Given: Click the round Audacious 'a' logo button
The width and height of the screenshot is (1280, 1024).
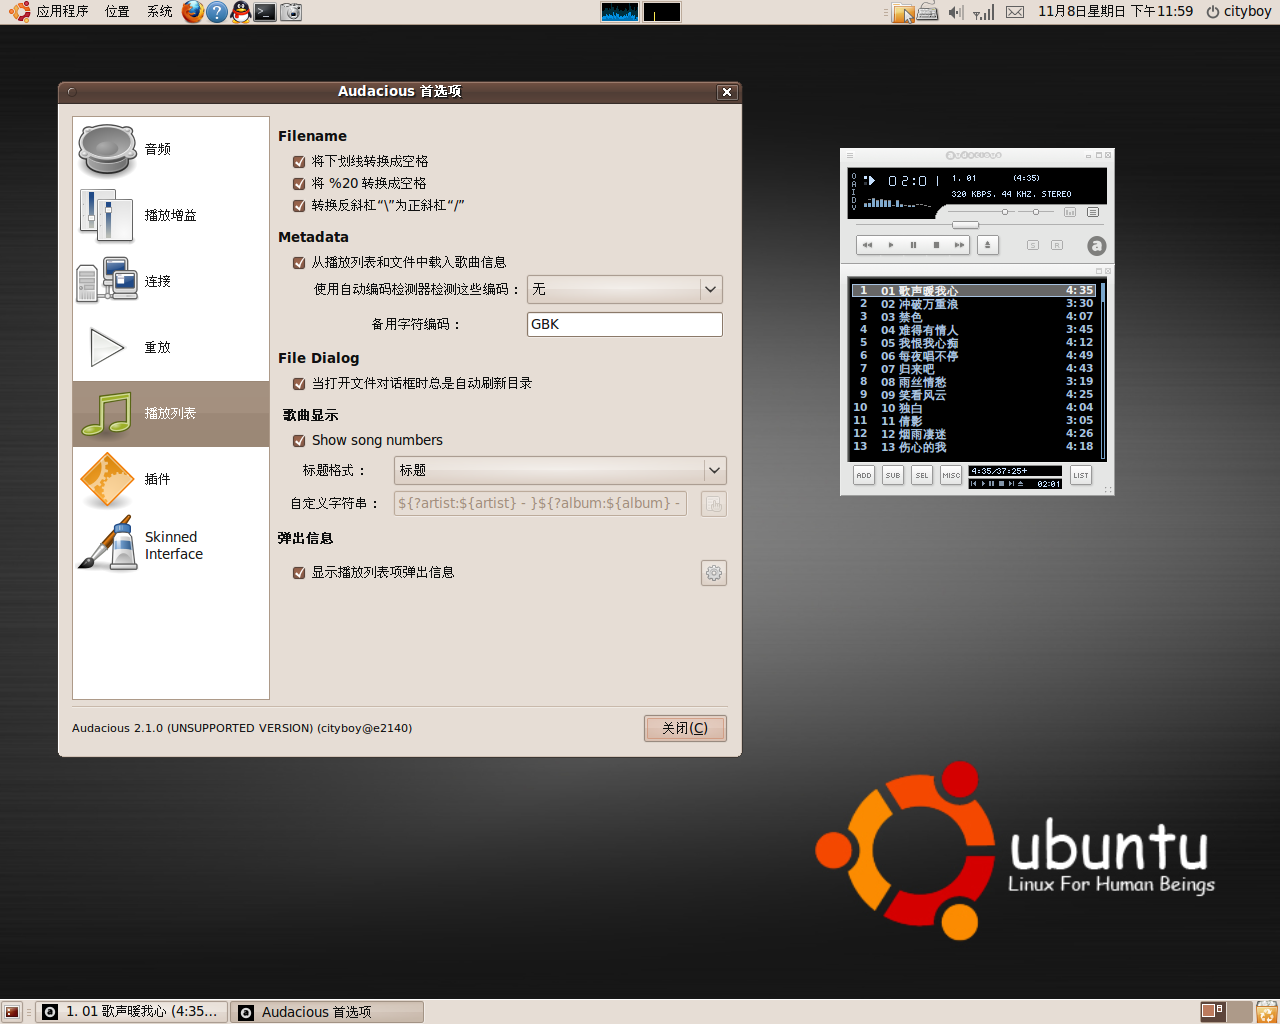Looking at the screenshot, I should point(1096,246).
